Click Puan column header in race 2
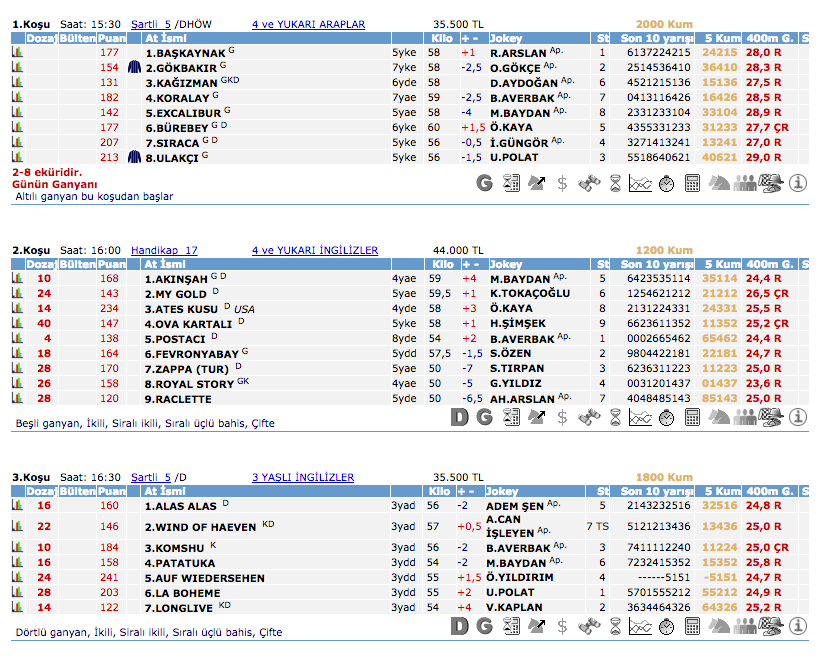The height and width of the screenshot is (663, 840). [x=112, y=265]
